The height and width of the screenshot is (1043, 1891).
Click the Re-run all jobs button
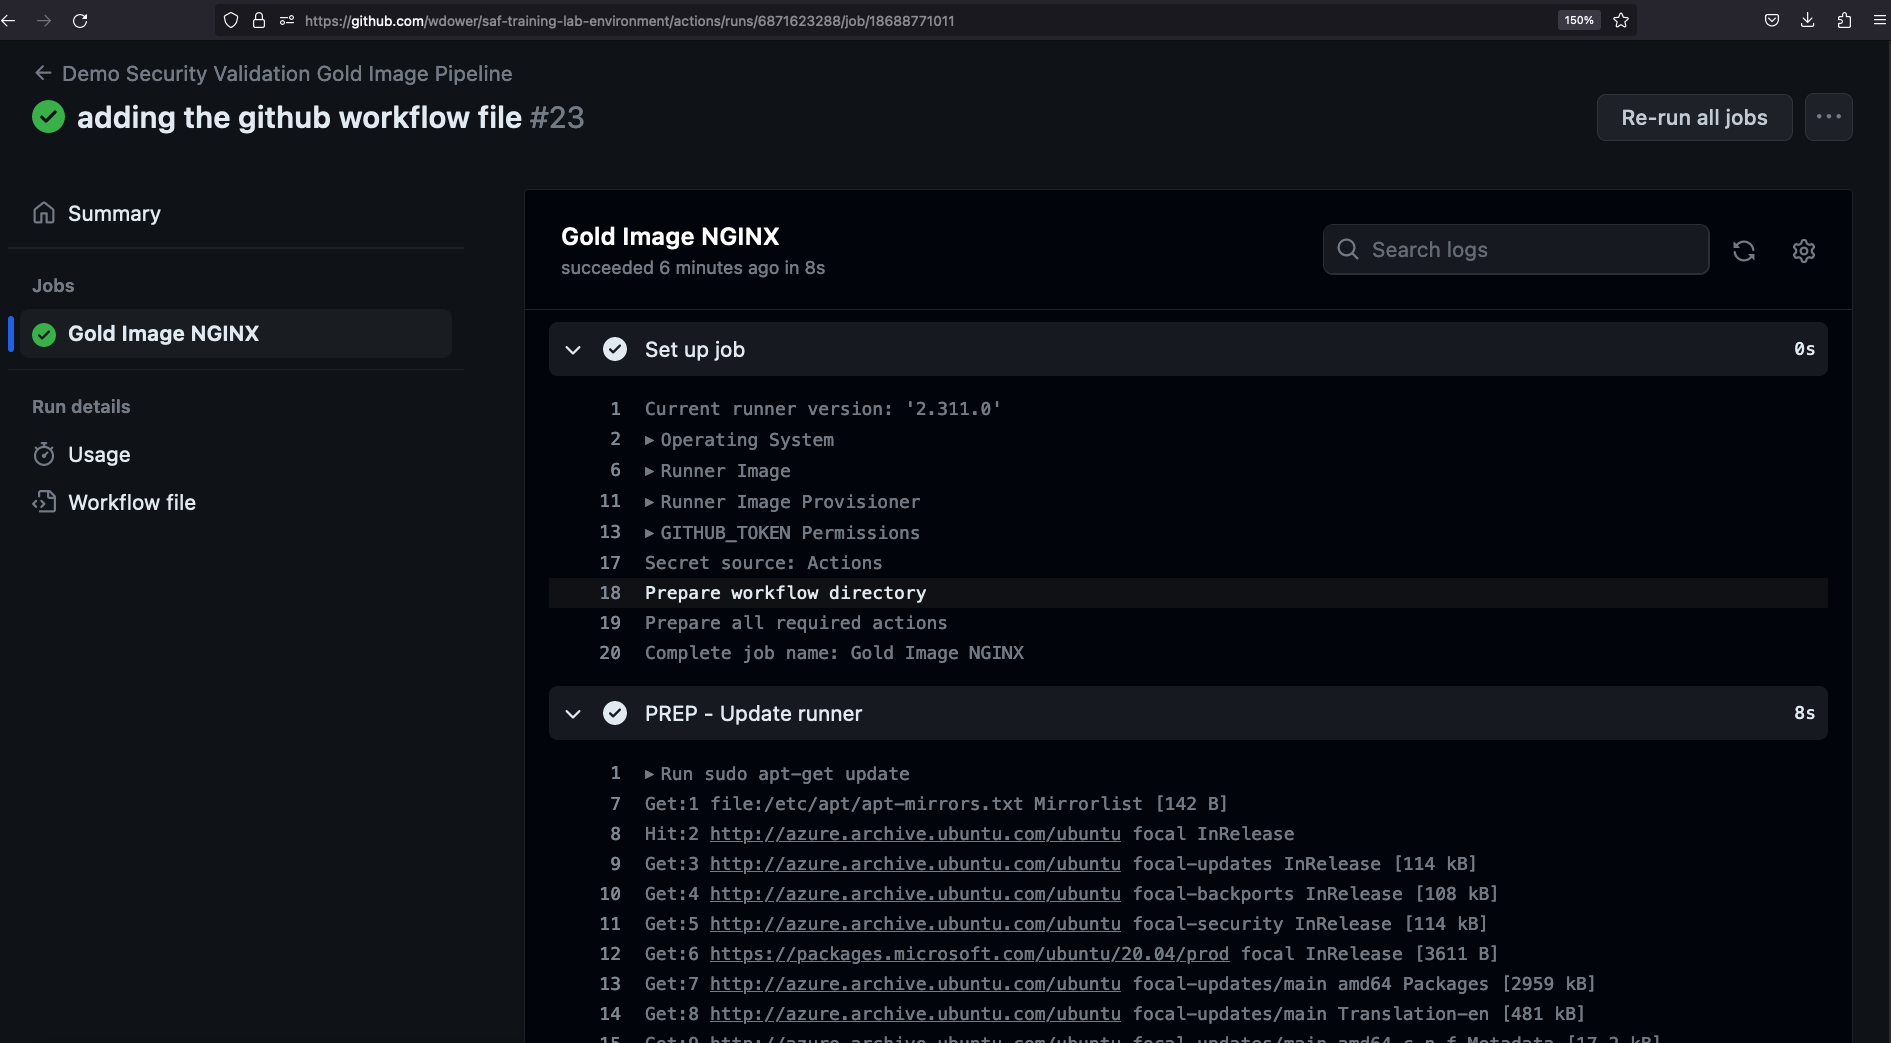(x=1693, y=117)
